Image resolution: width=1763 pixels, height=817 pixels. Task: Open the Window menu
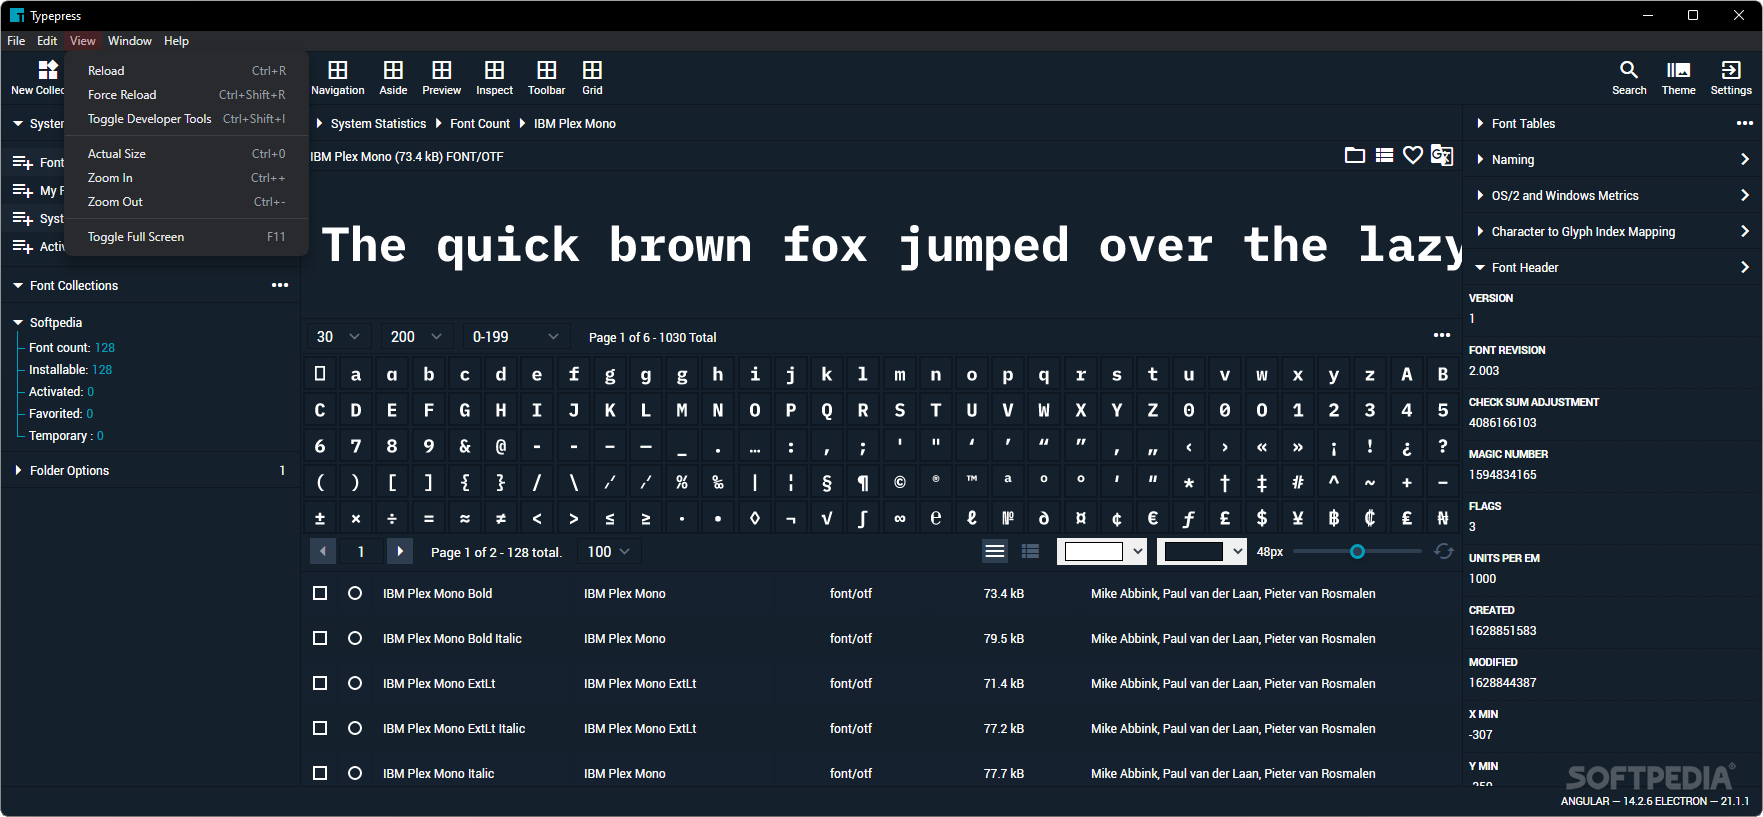click(129, 40)
